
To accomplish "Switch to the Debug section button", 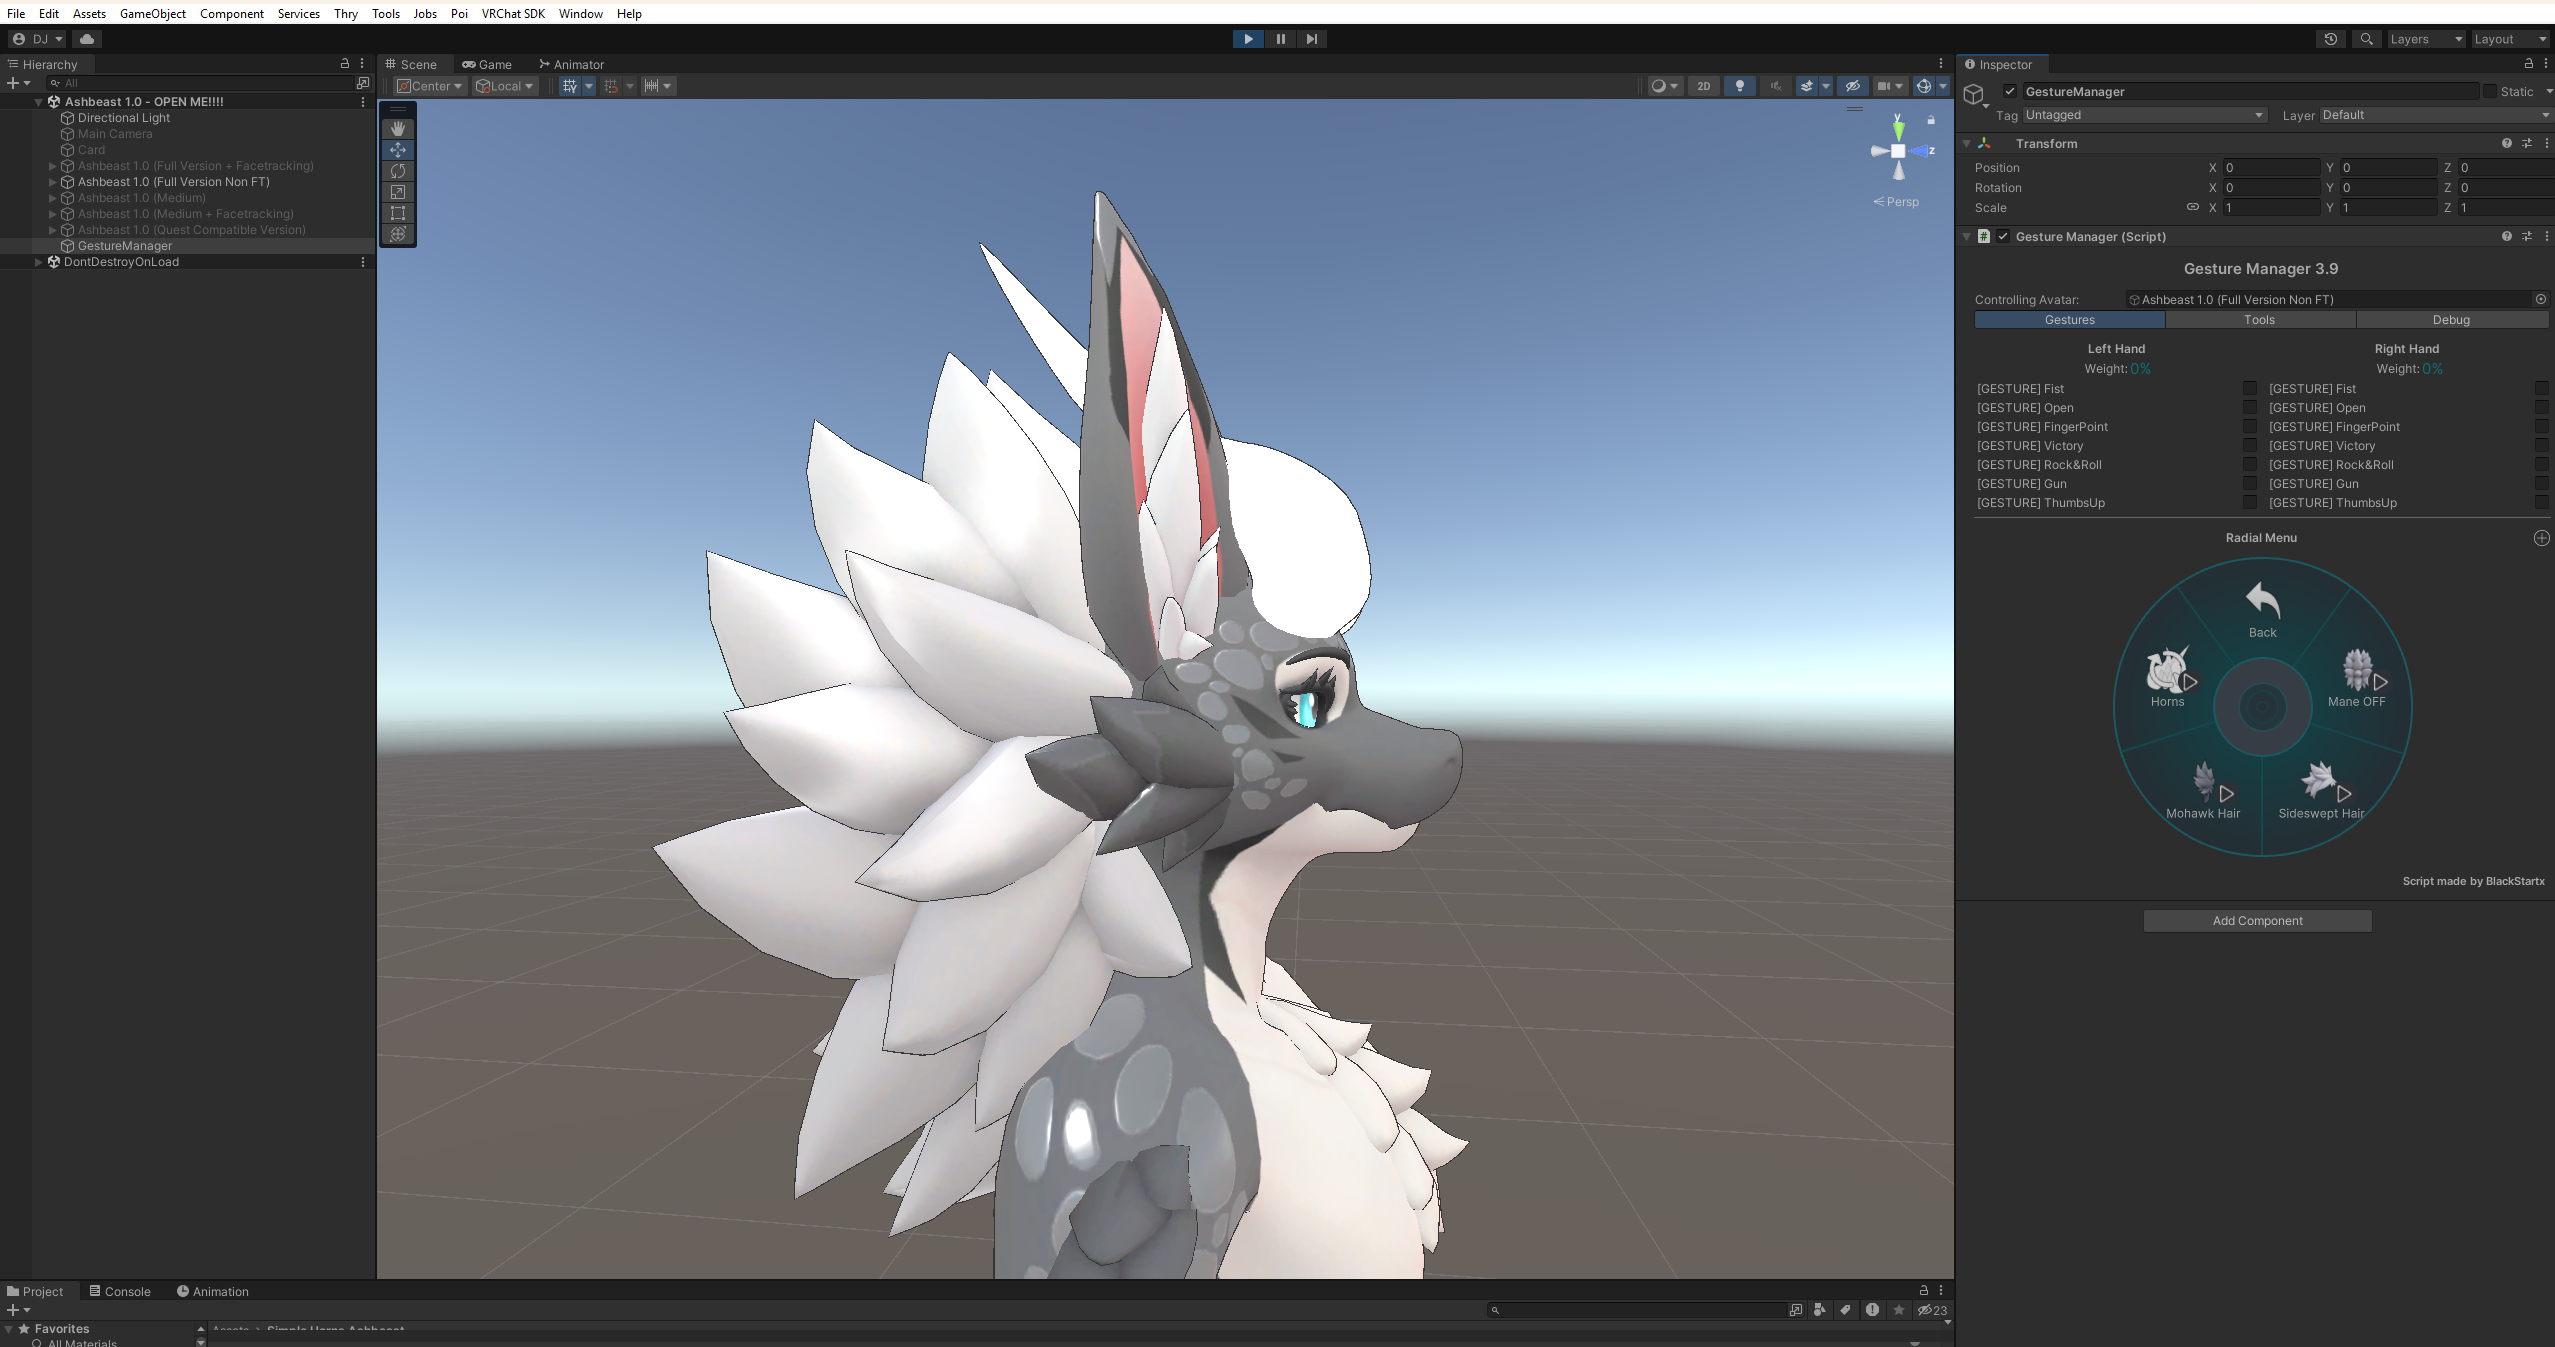I will [x=2451, y=320].
